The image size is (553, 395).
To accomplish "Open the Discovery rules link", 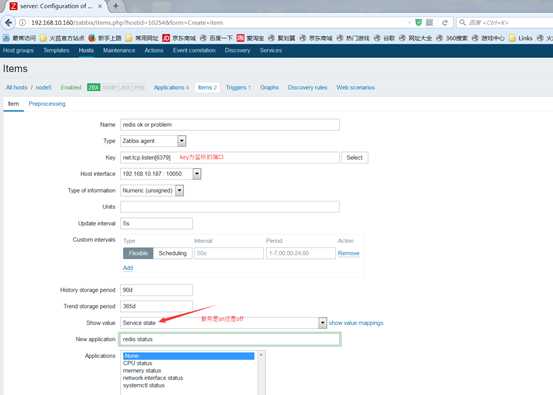I will point(307,87).
